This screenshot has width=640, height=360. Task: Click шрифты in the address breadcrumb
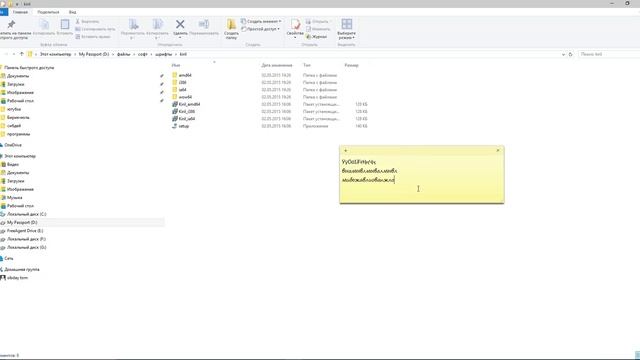coord(164,54)
